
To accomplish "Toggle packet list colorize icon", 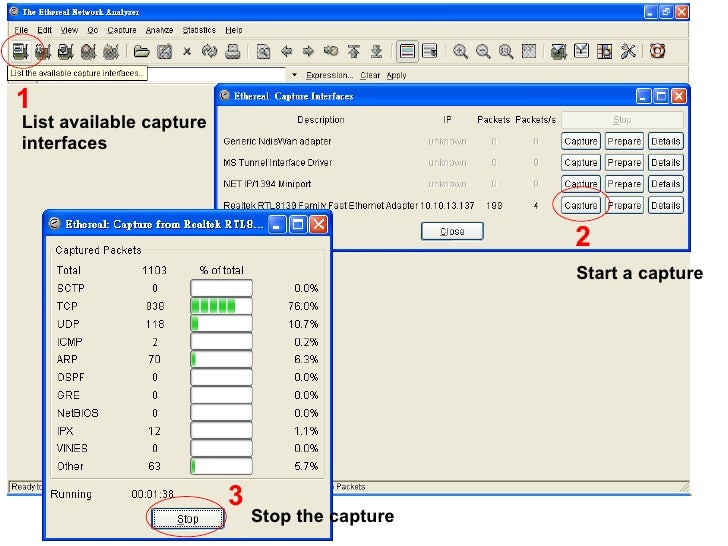I will tap(407, 51).
